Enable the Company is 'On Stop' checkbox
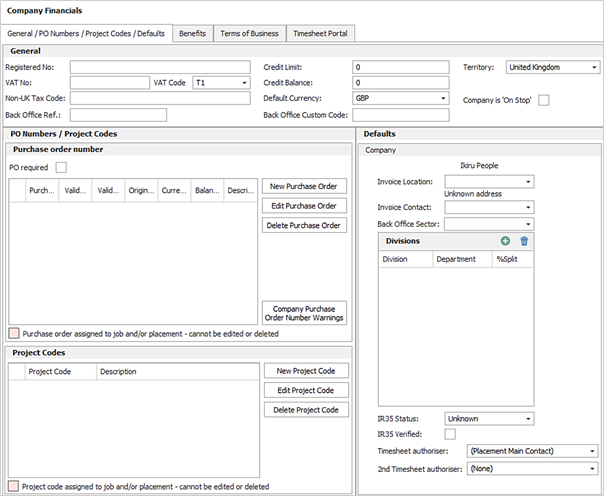Viewport: 604px width, 496px height. tap(544, 100)
